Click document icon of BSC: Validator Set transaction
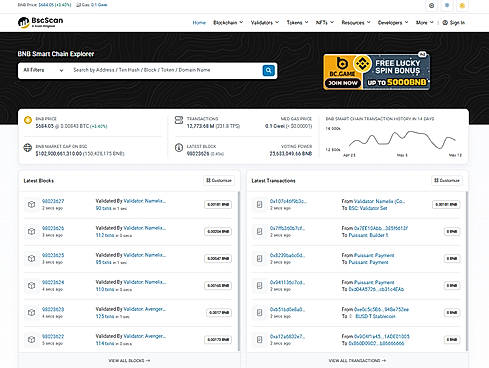 click(259, 204)
